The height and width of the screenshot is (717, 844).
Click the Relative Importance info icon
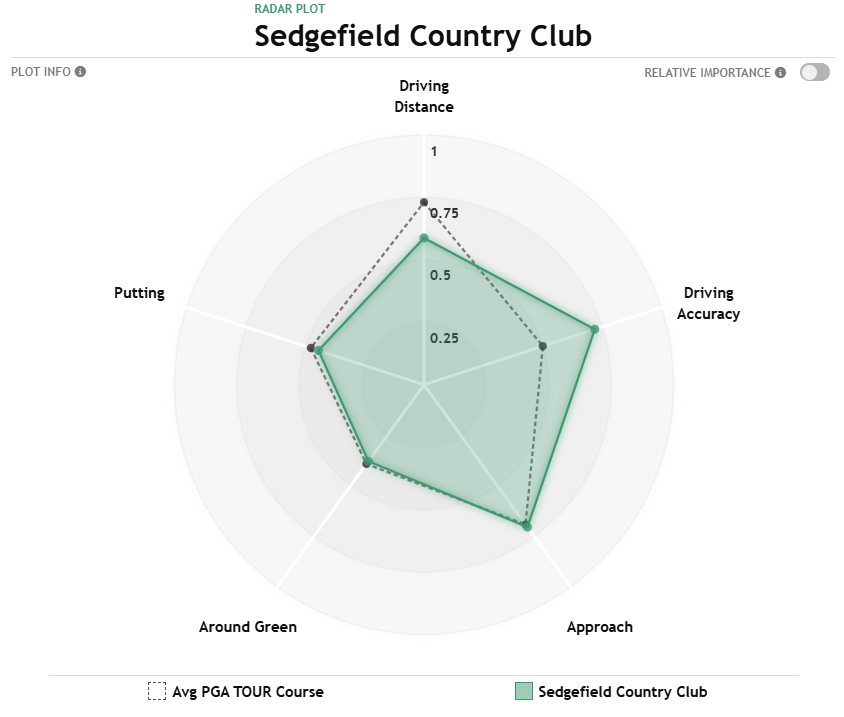coord(780,73)
